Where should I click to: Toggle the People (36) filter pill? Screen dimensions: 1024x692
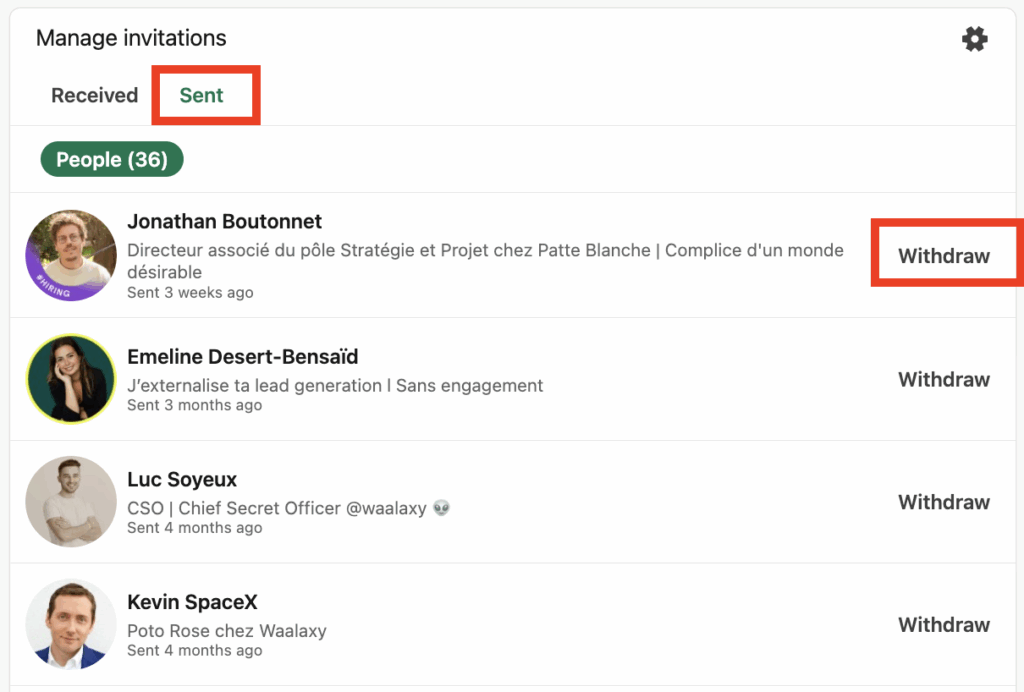(x=112, y=160)
